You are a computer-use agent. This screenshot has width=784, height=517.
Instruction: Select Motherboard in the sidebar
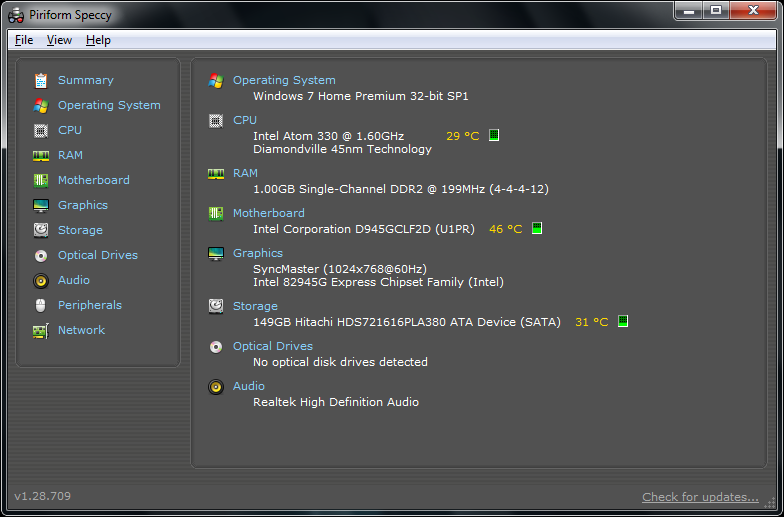[94, 180]
